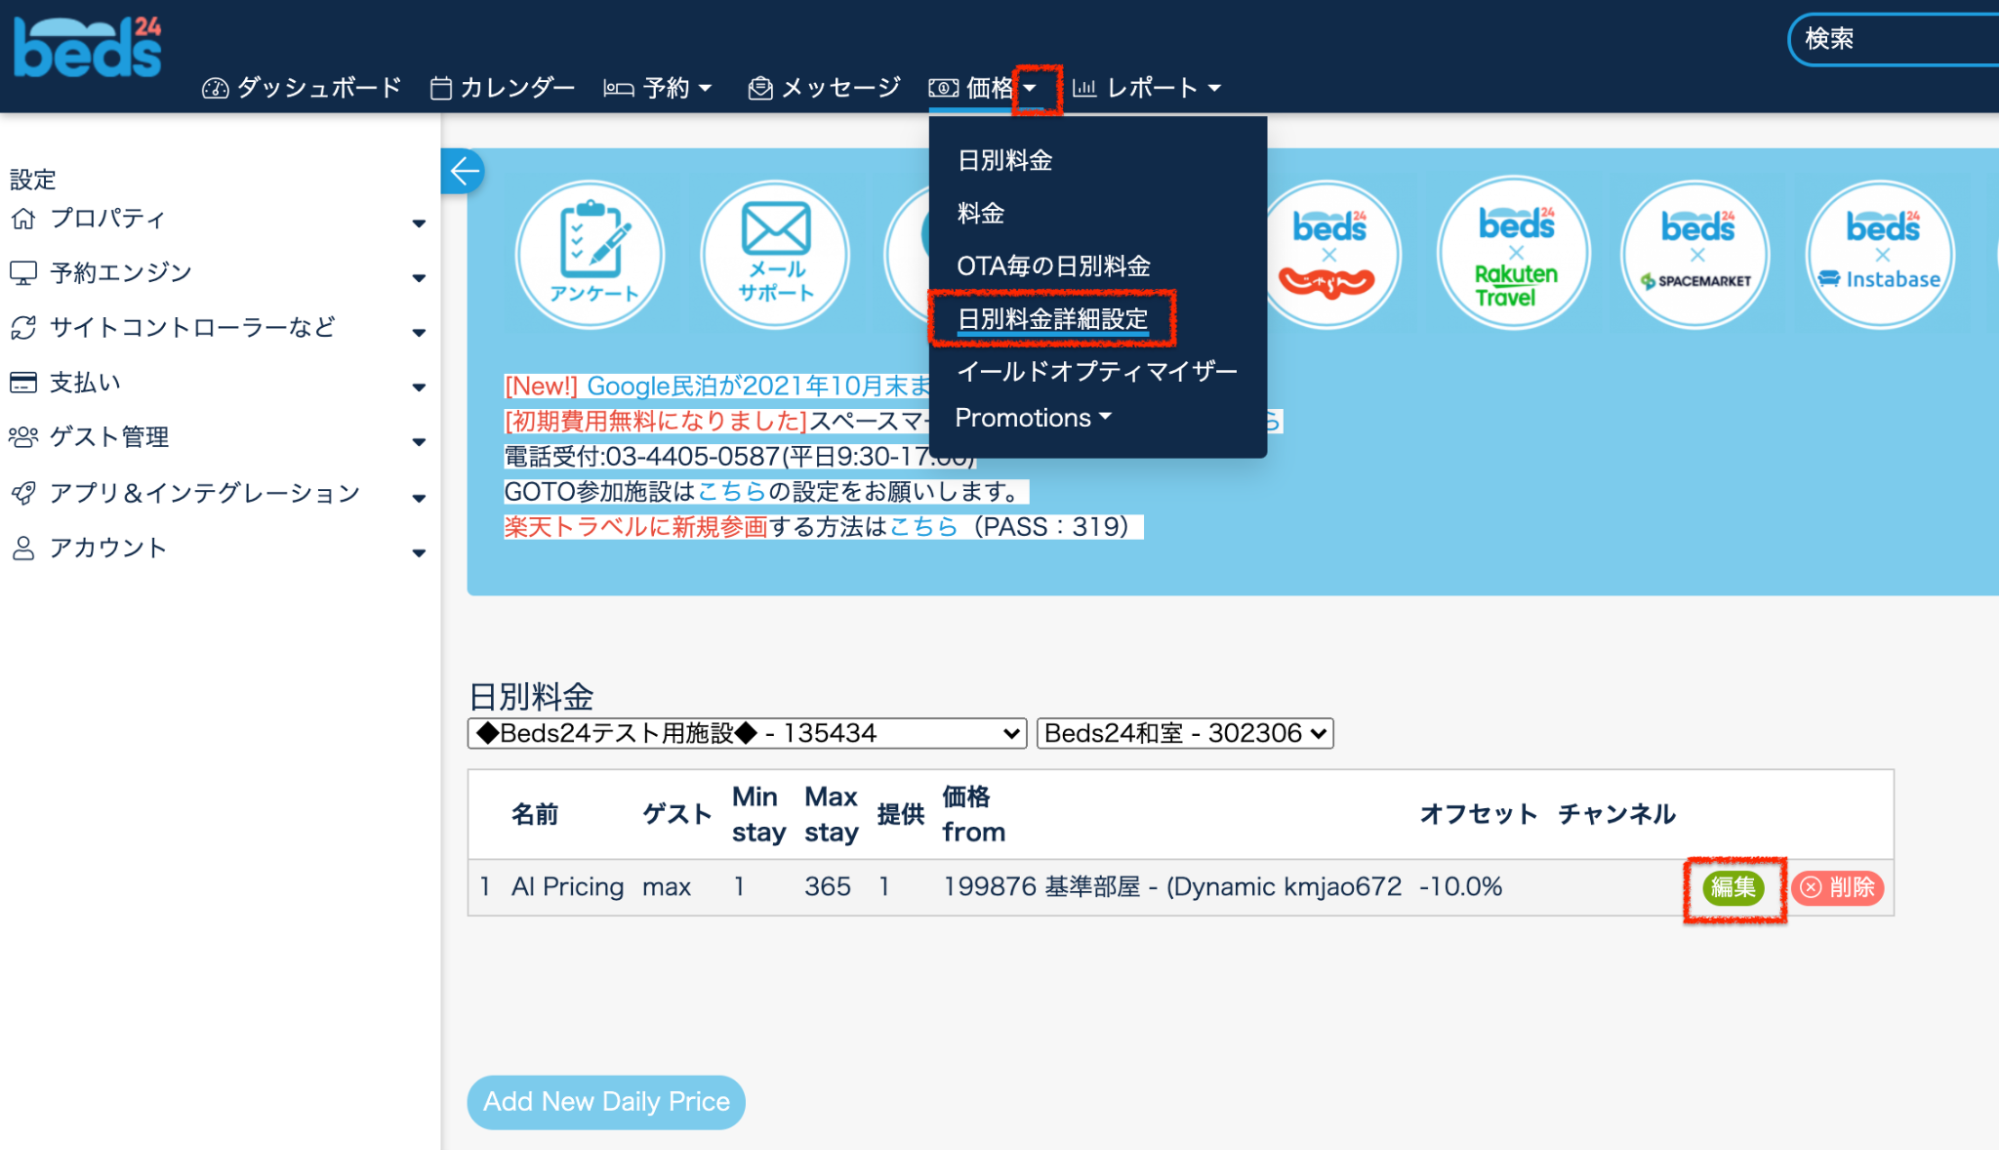The width and height of the screenshot is (1999, 1150).
Task: Open the room dropdown Beds24和室 - 302306
Action: tap(1184, 733)
